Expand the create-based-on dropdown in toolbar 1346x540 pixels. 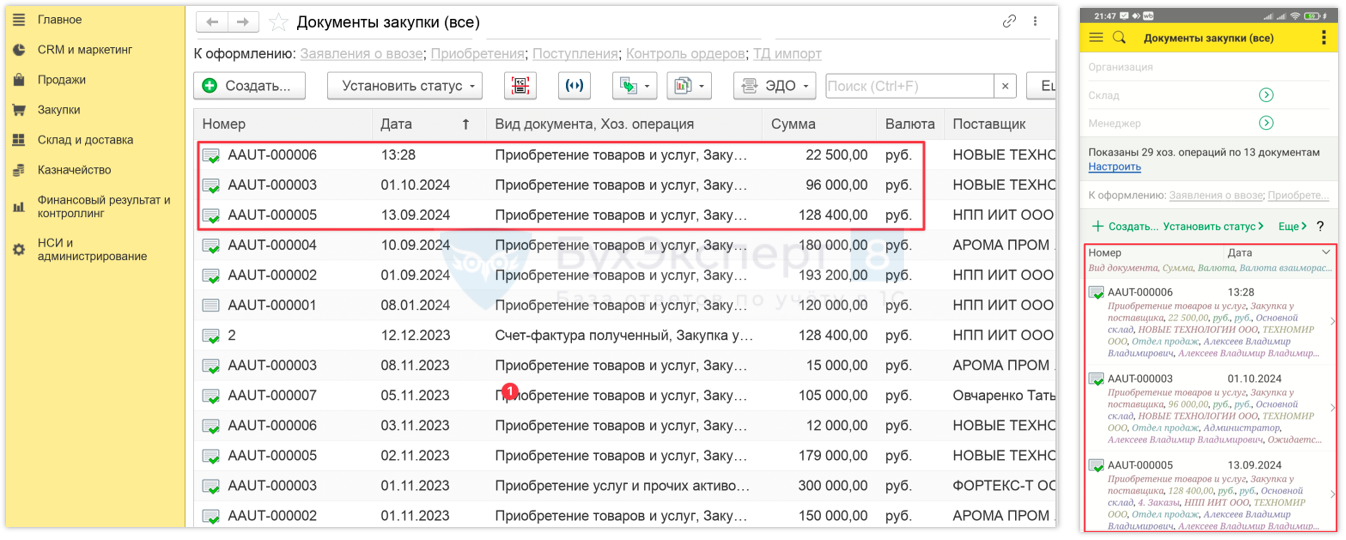click(x=634, y=86)
